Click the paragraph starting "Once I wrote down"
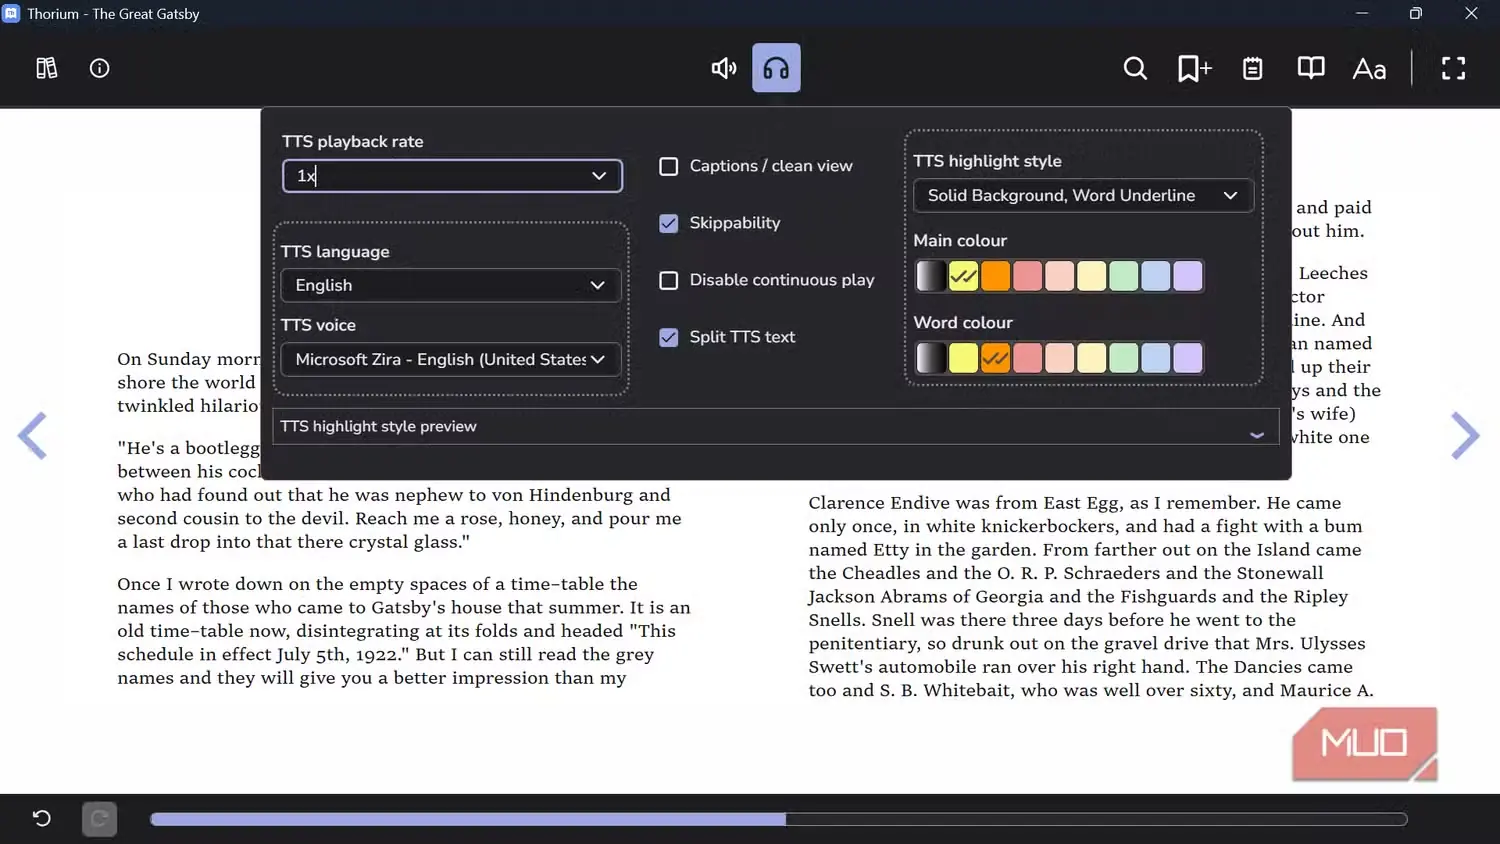 tap(404, 631)
